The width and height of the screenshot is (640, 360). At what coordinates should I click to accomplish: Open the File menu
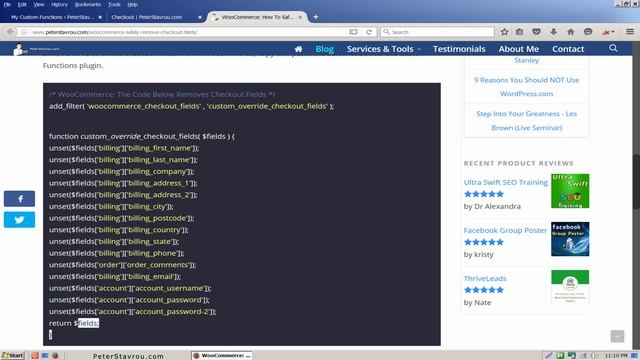coord(7,4)
